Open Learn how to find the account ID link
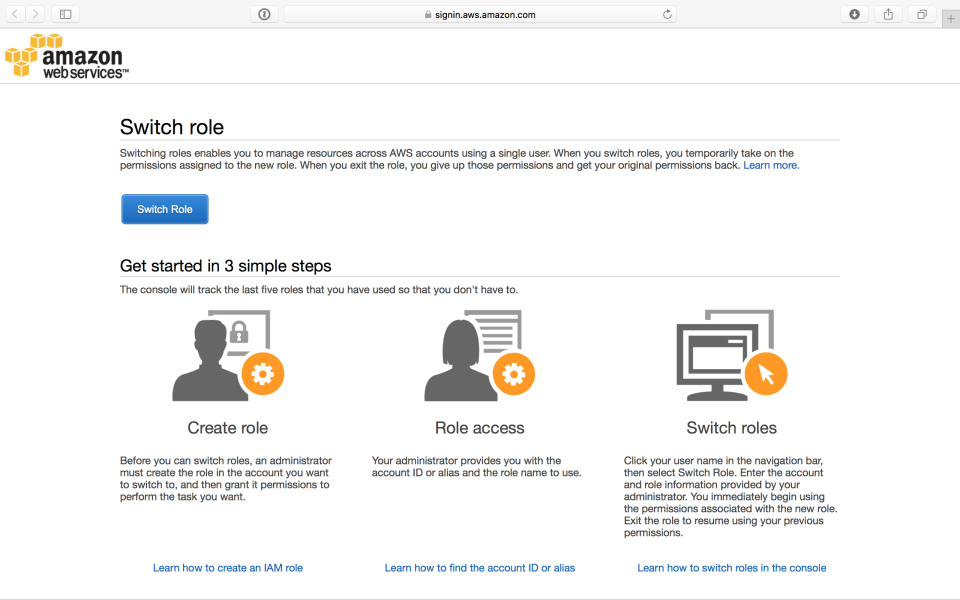Image resolution: width=960 pixels, height=600 pixels. tap(480, 568)
